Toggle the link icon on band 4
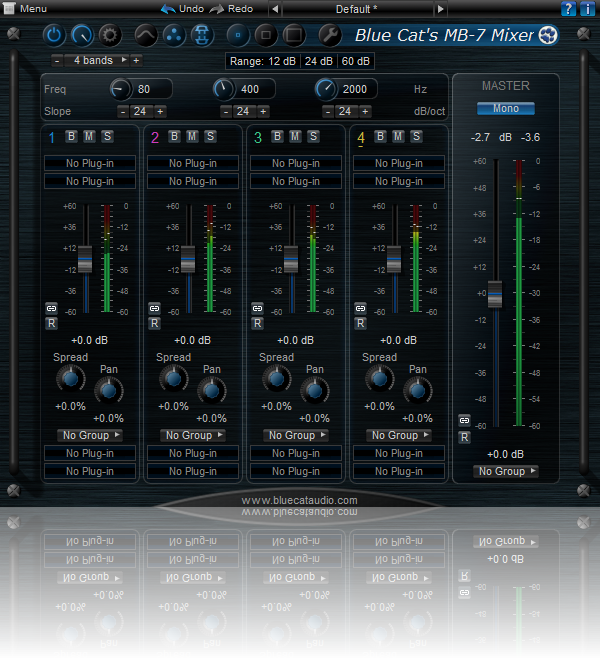 click(x=360, y=308)
